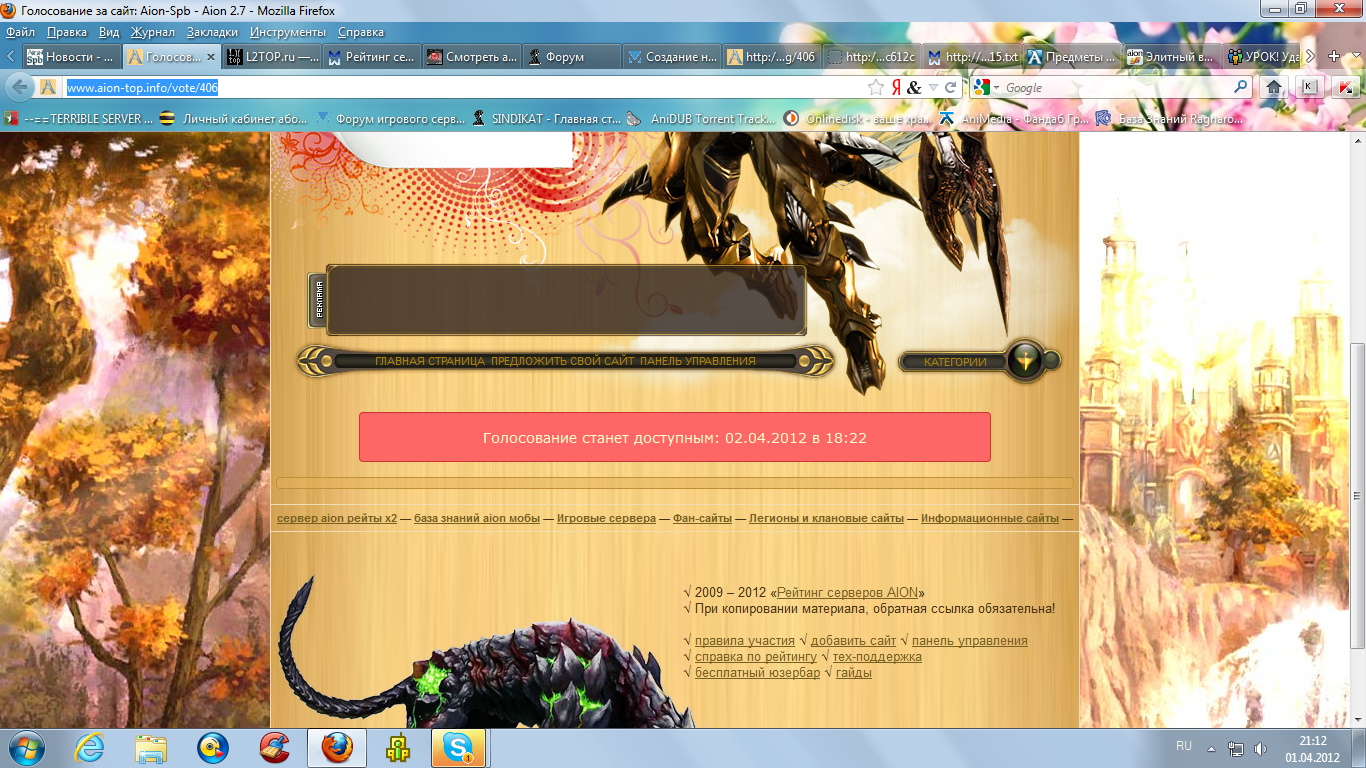Open the Google search engine selector dropdown
Viewport: 1366px width, 768px height.
(x=987, y=87)
